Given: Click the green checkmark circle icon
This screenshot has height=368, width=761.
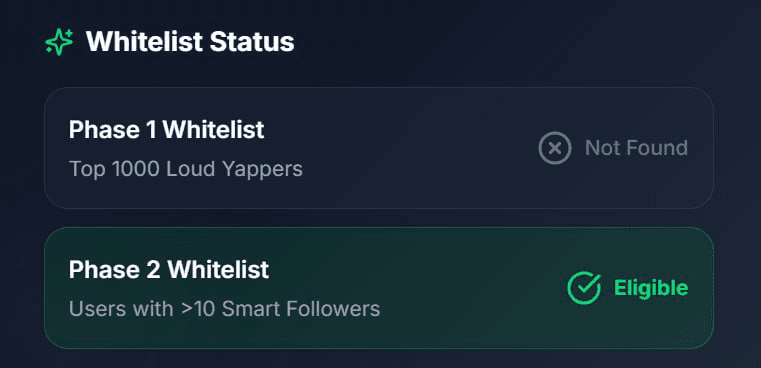Looking at the screenshot, I should coord(584,288).
